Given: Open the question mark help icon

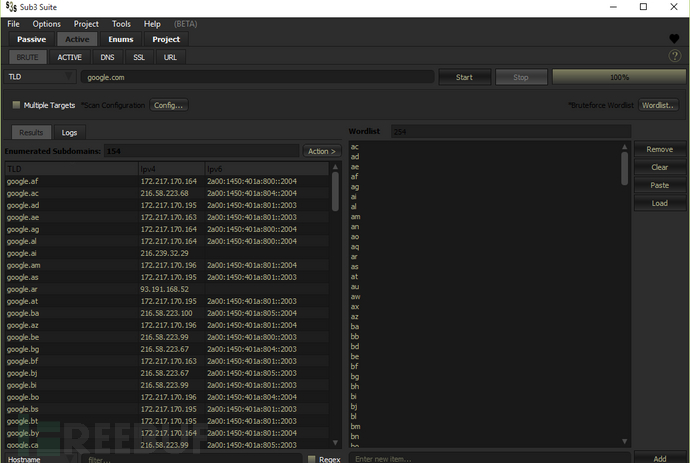Looking at the screenshot, I should pos(675,56).
